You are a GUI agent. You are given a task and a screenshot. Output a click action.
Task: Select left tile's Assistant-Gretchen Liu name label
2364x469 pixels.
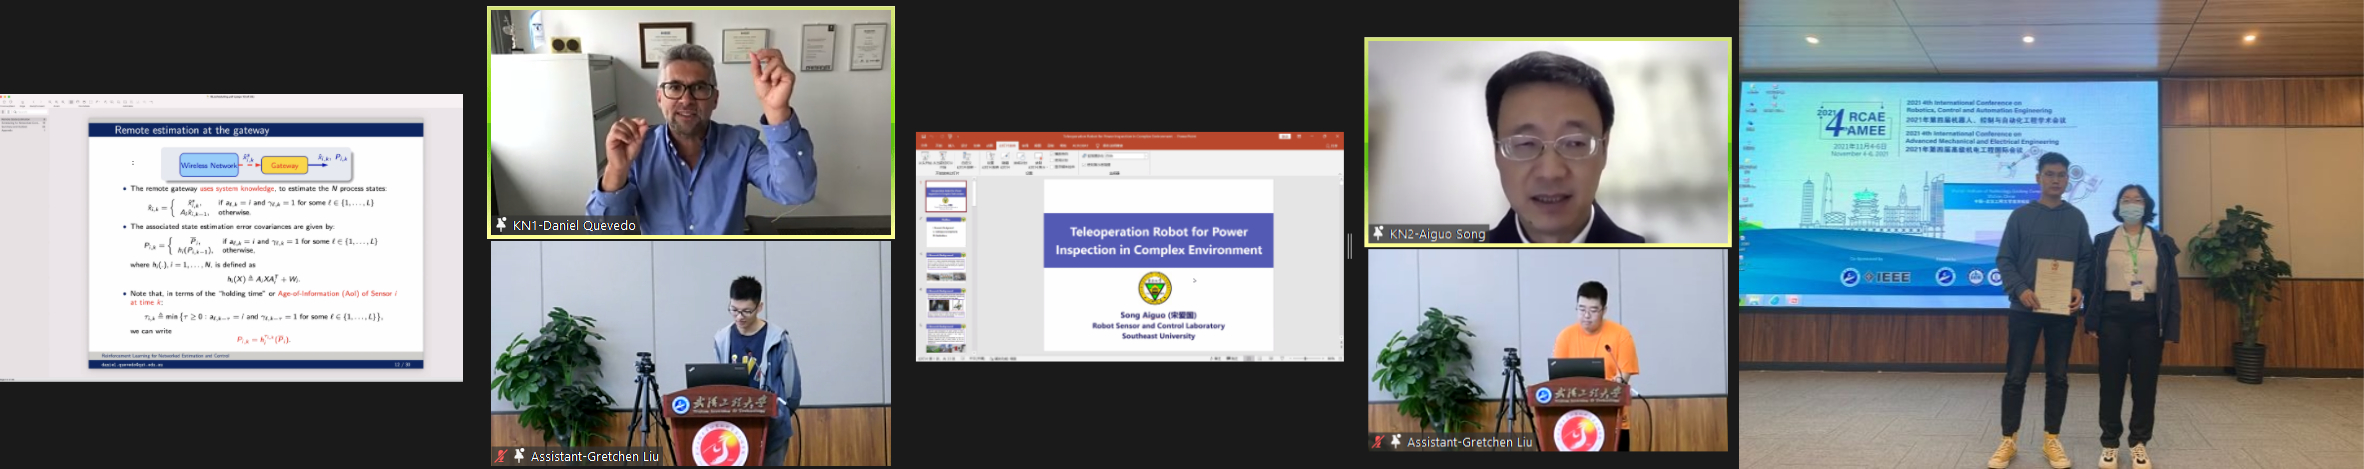click(594, 456)
